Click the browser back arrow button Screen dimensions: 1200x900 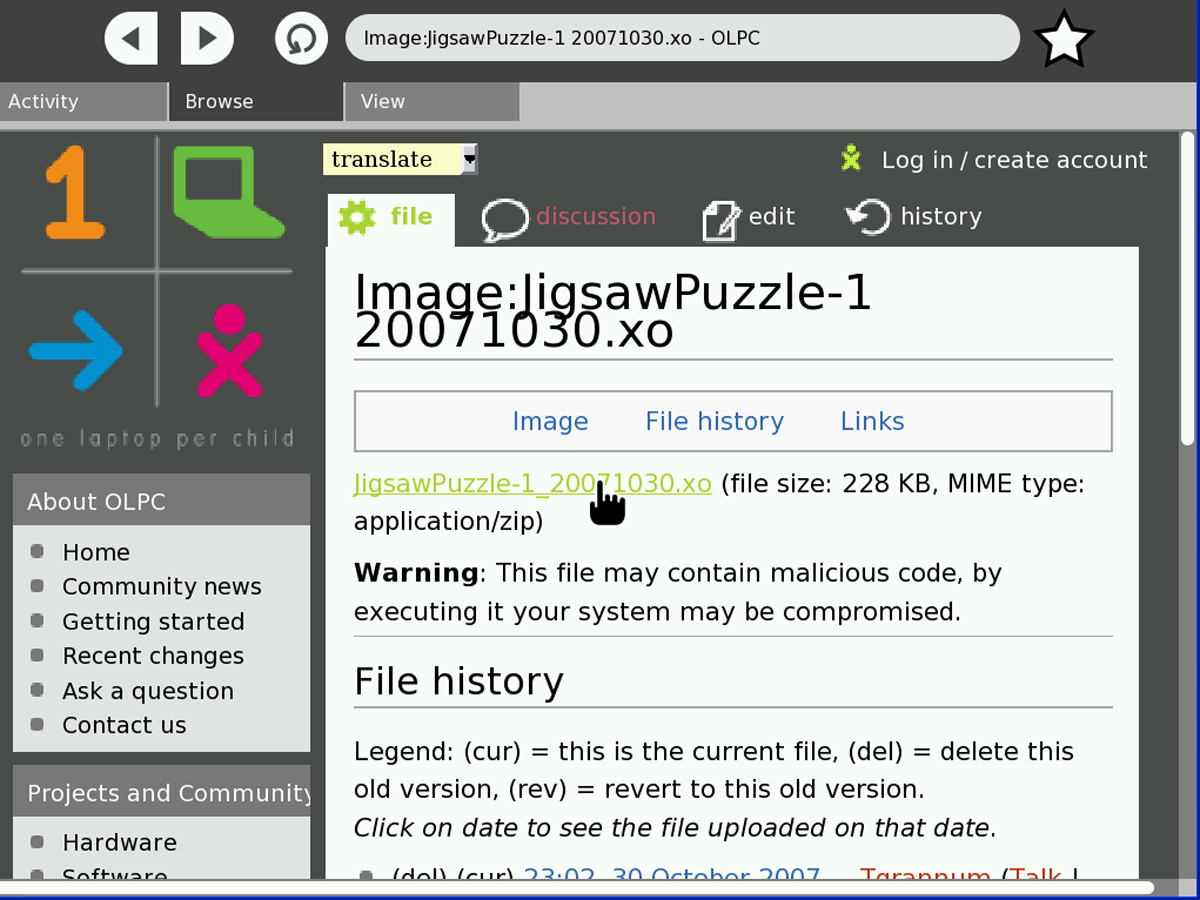131,38
